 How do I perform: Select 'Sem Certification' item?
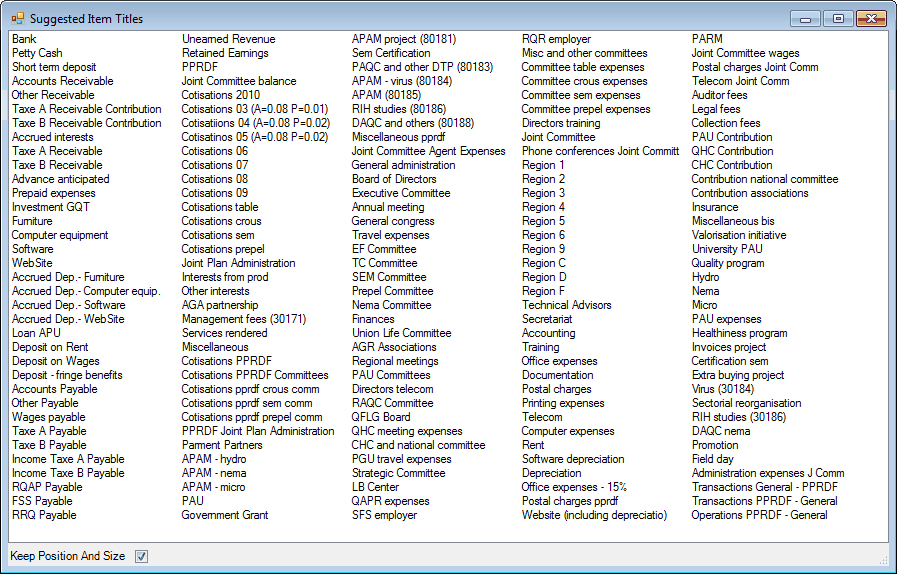point(391,53)
